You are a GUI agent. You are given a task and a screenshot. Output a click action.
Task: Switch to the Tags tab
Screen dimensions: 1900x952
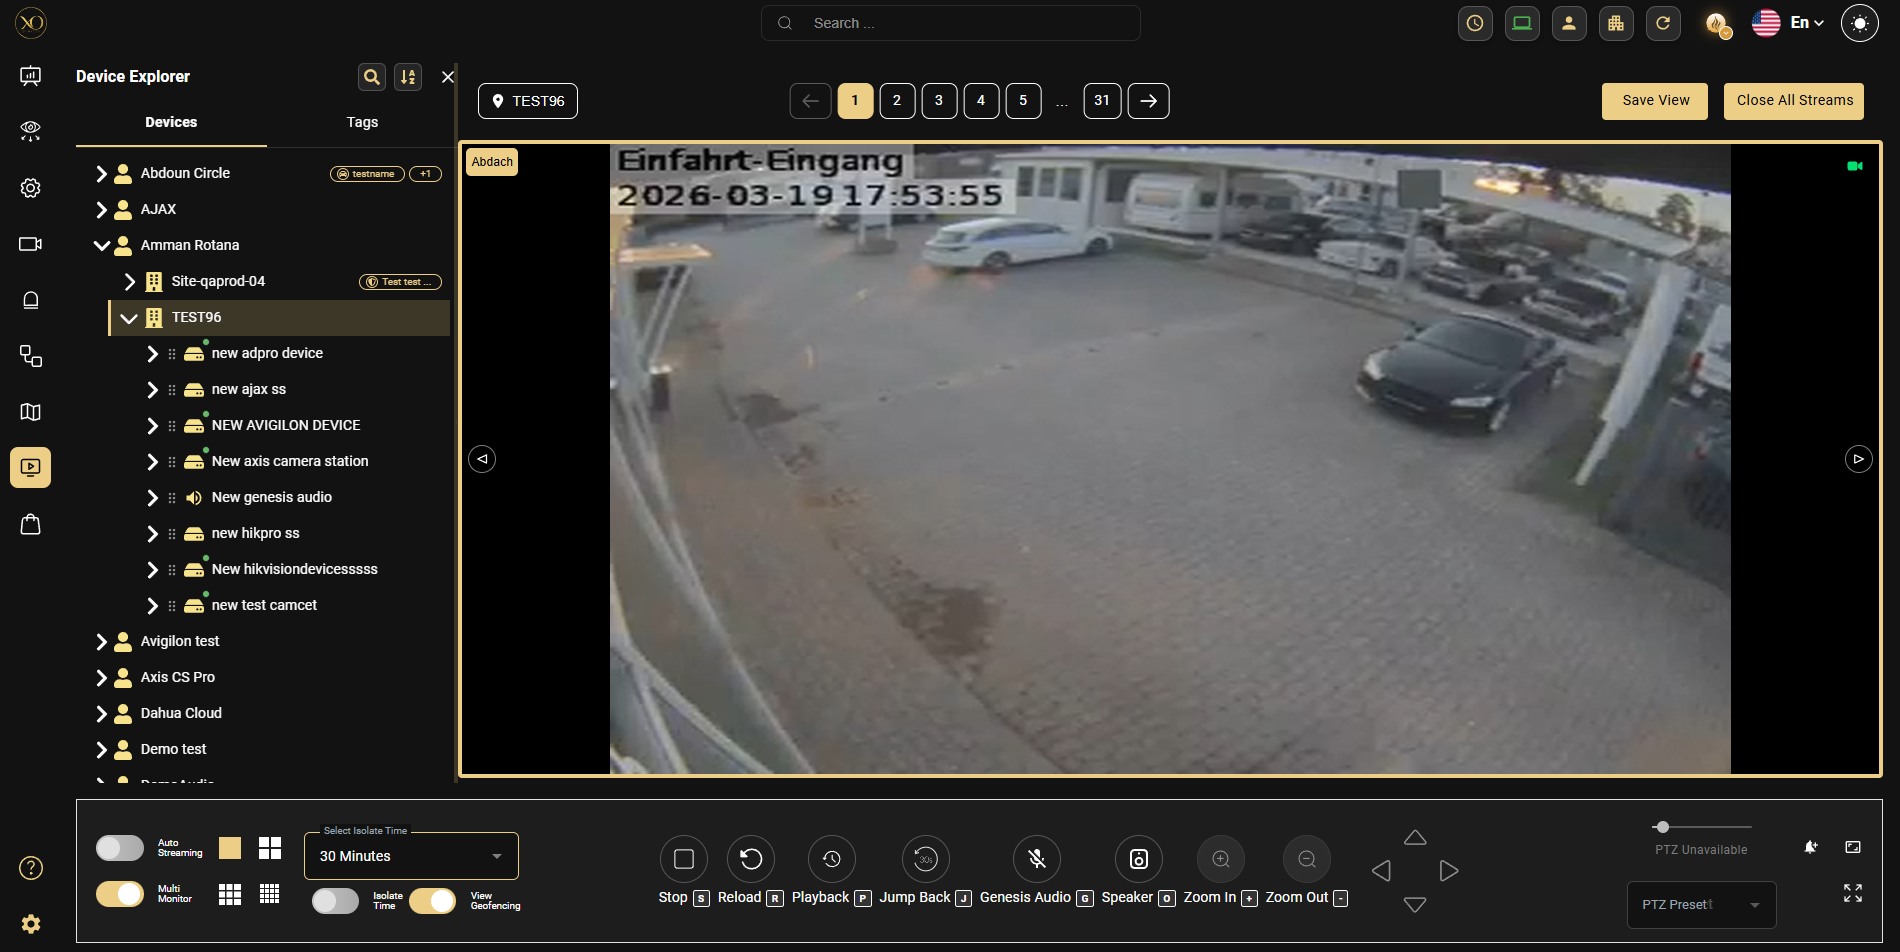(362, 122)
